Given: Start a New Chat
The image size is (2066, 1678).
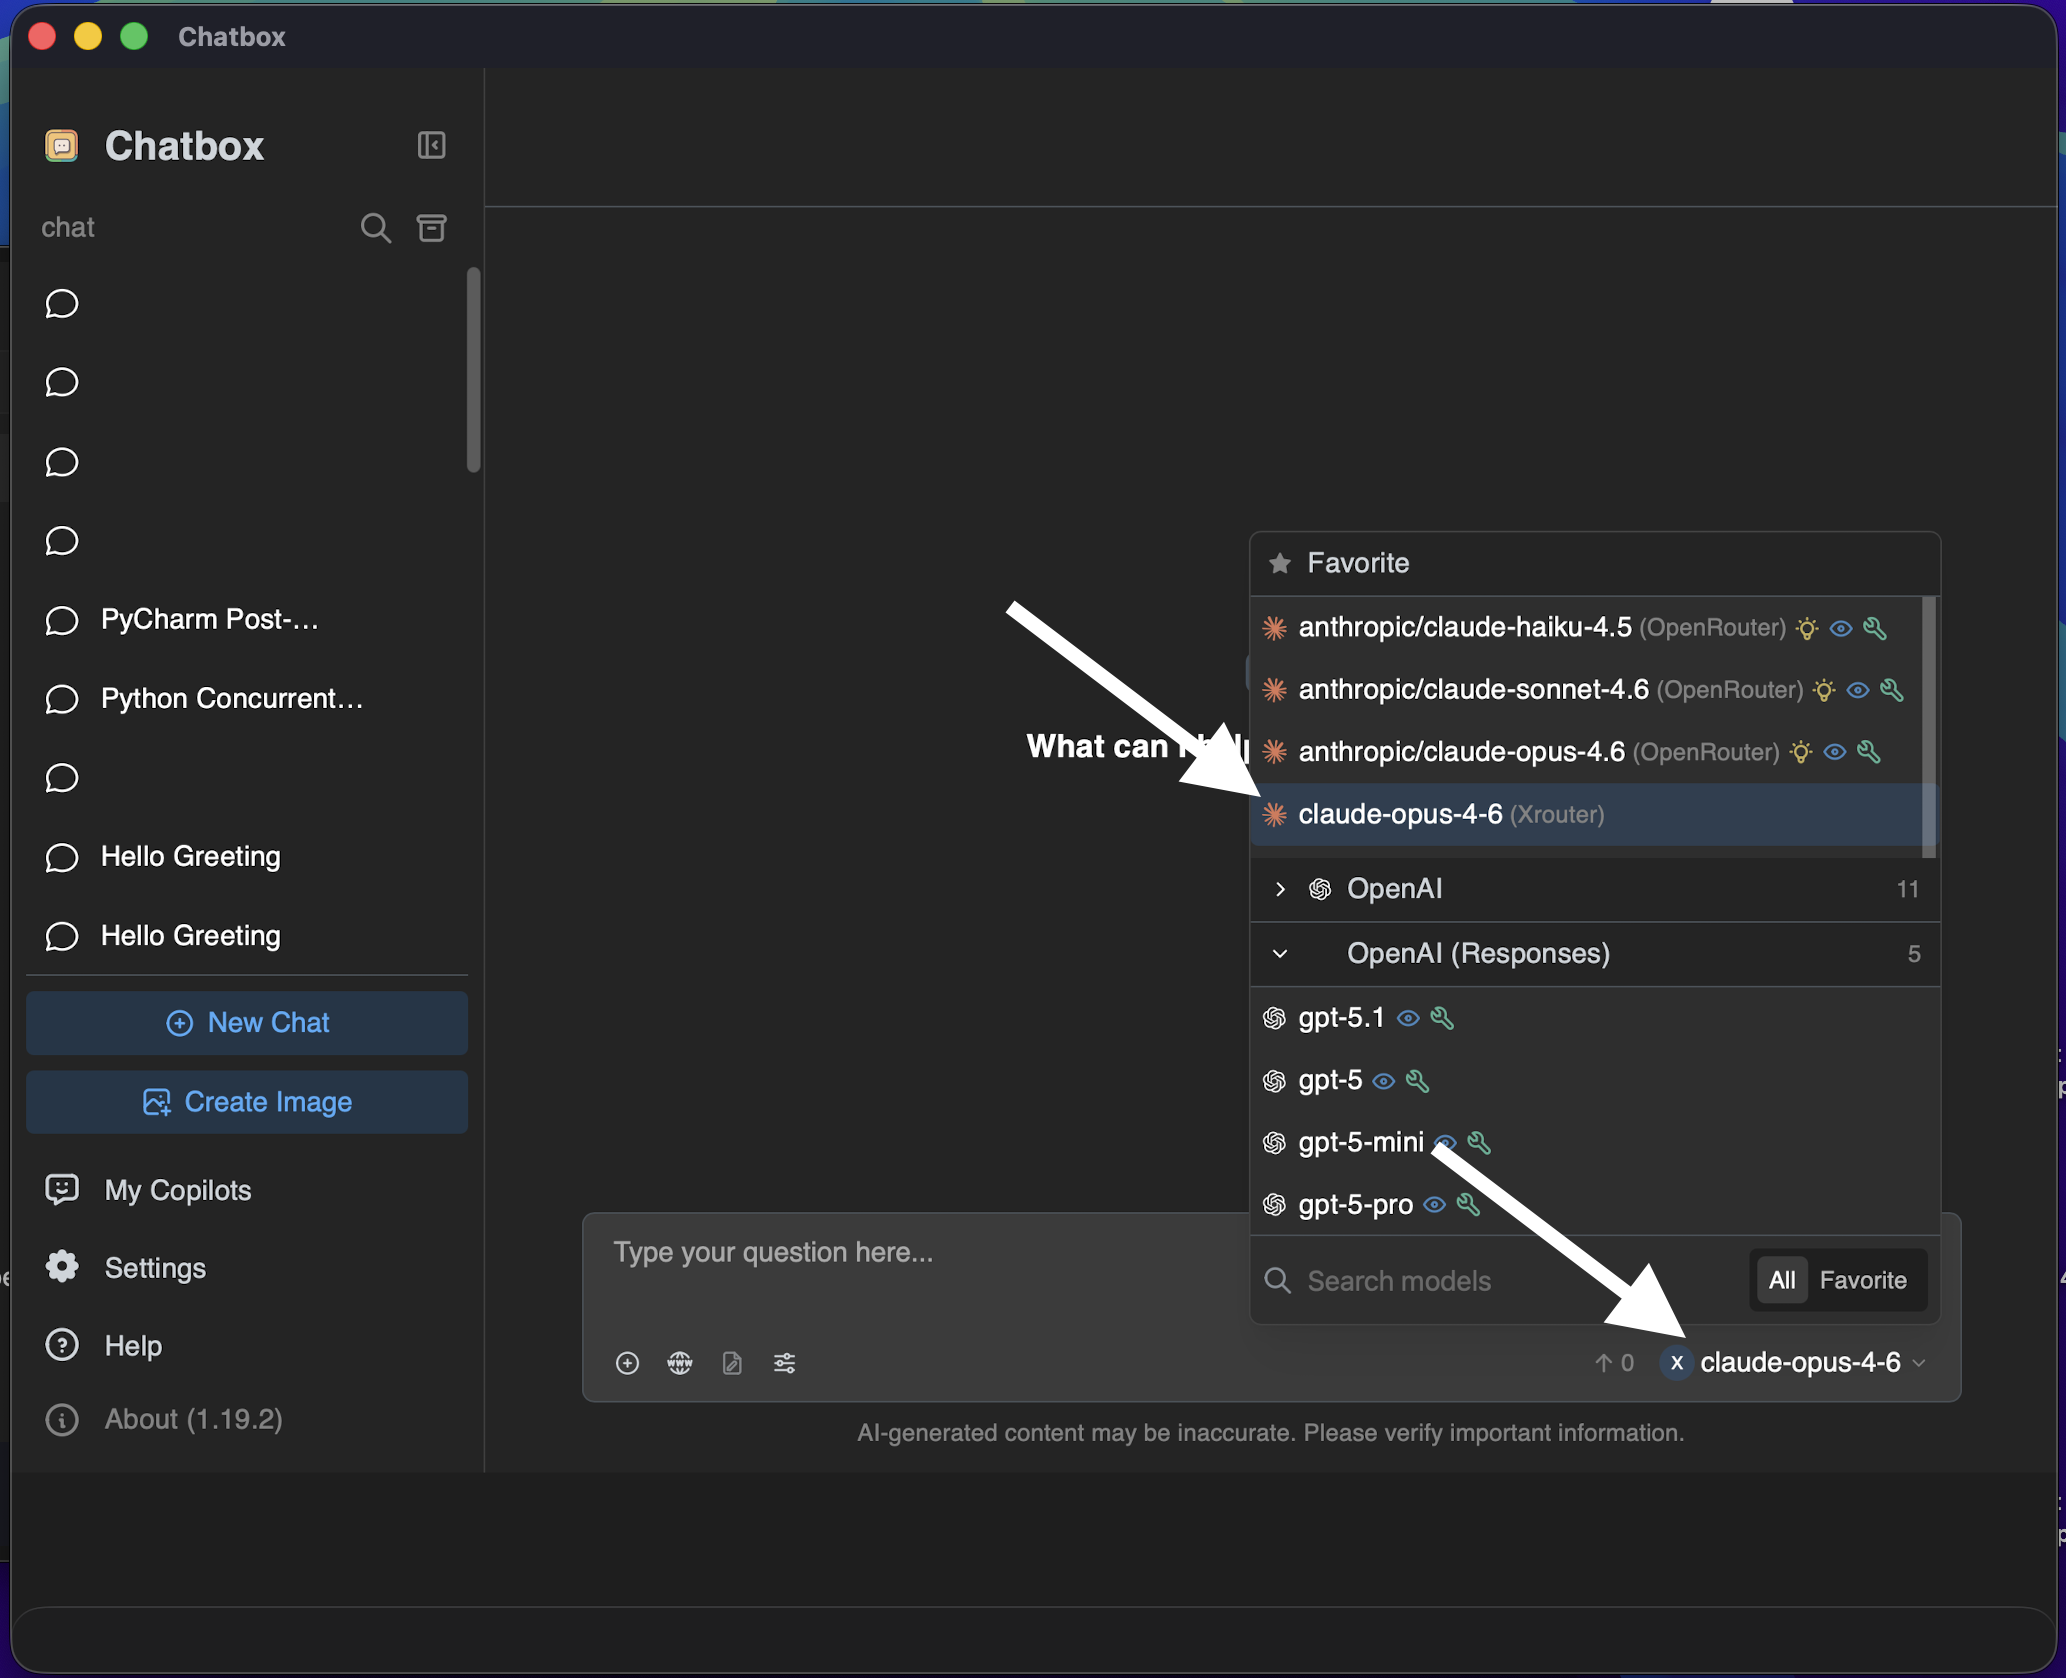Looking at the screenshot, I should [x=247, y=1022].
